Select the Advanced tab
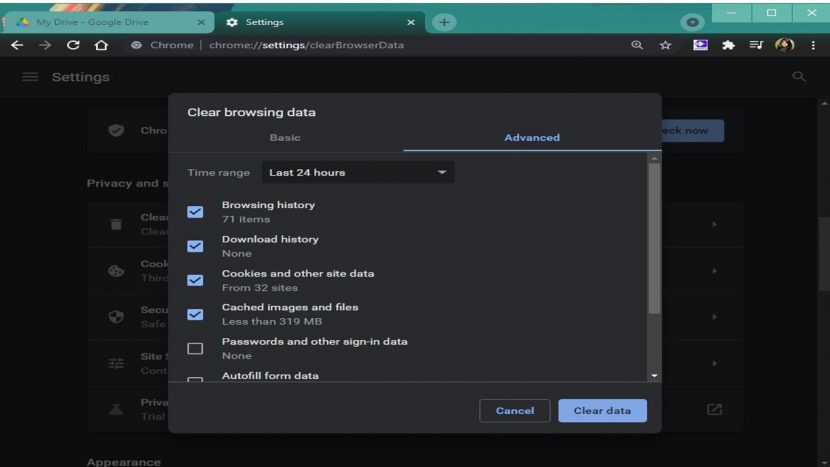Screen dimensions: 830x467 (x=532, y=138)
